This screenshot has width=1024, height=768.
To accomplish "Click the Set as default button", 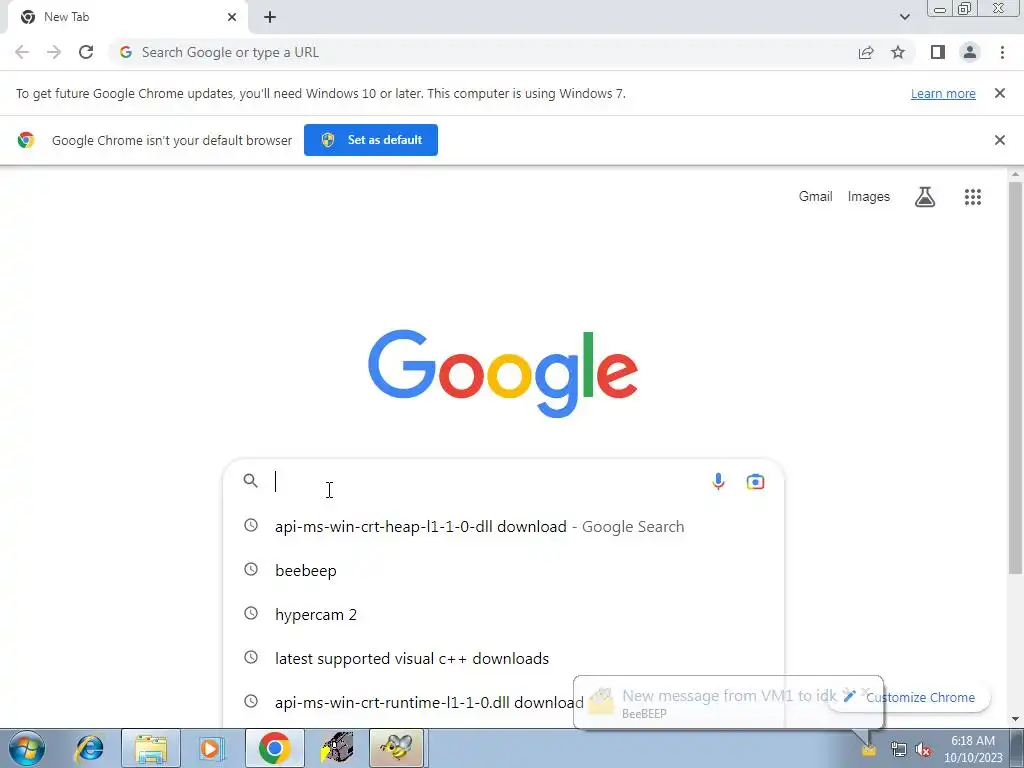I will 371,140.
